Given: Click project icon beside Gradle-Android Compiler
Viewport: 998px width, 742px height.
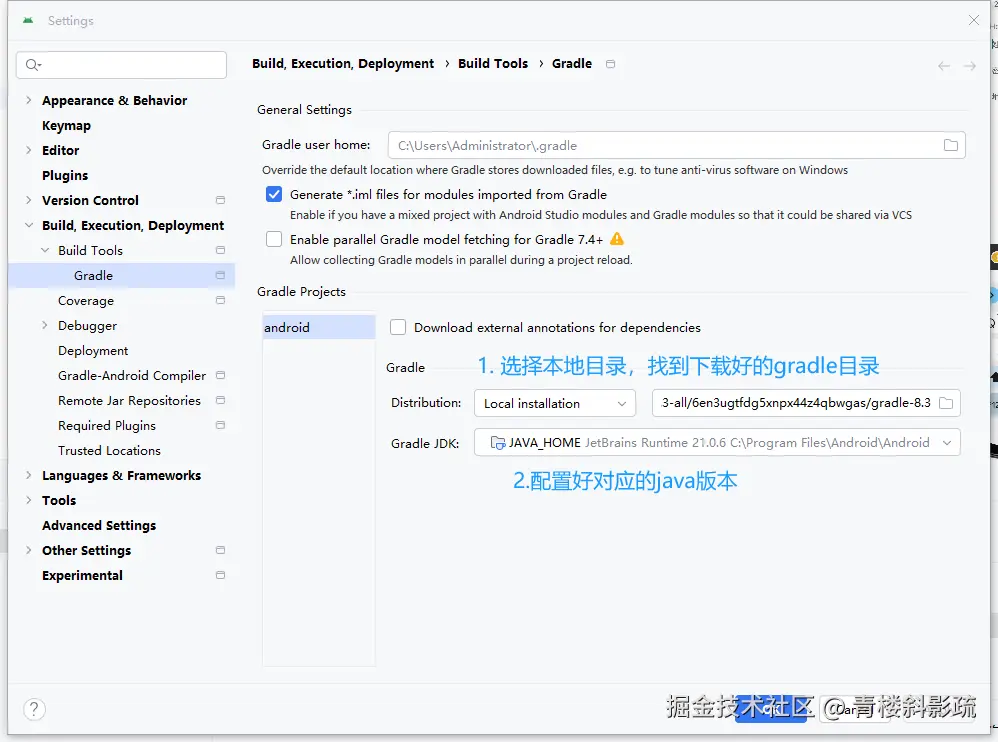Looking at the screenshot, I should click(x=220, y=375).
